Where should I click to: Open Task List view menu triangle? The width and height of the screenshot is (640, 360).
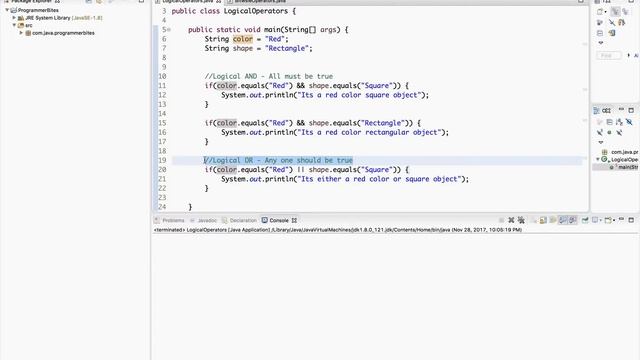[x=601, y=42]
